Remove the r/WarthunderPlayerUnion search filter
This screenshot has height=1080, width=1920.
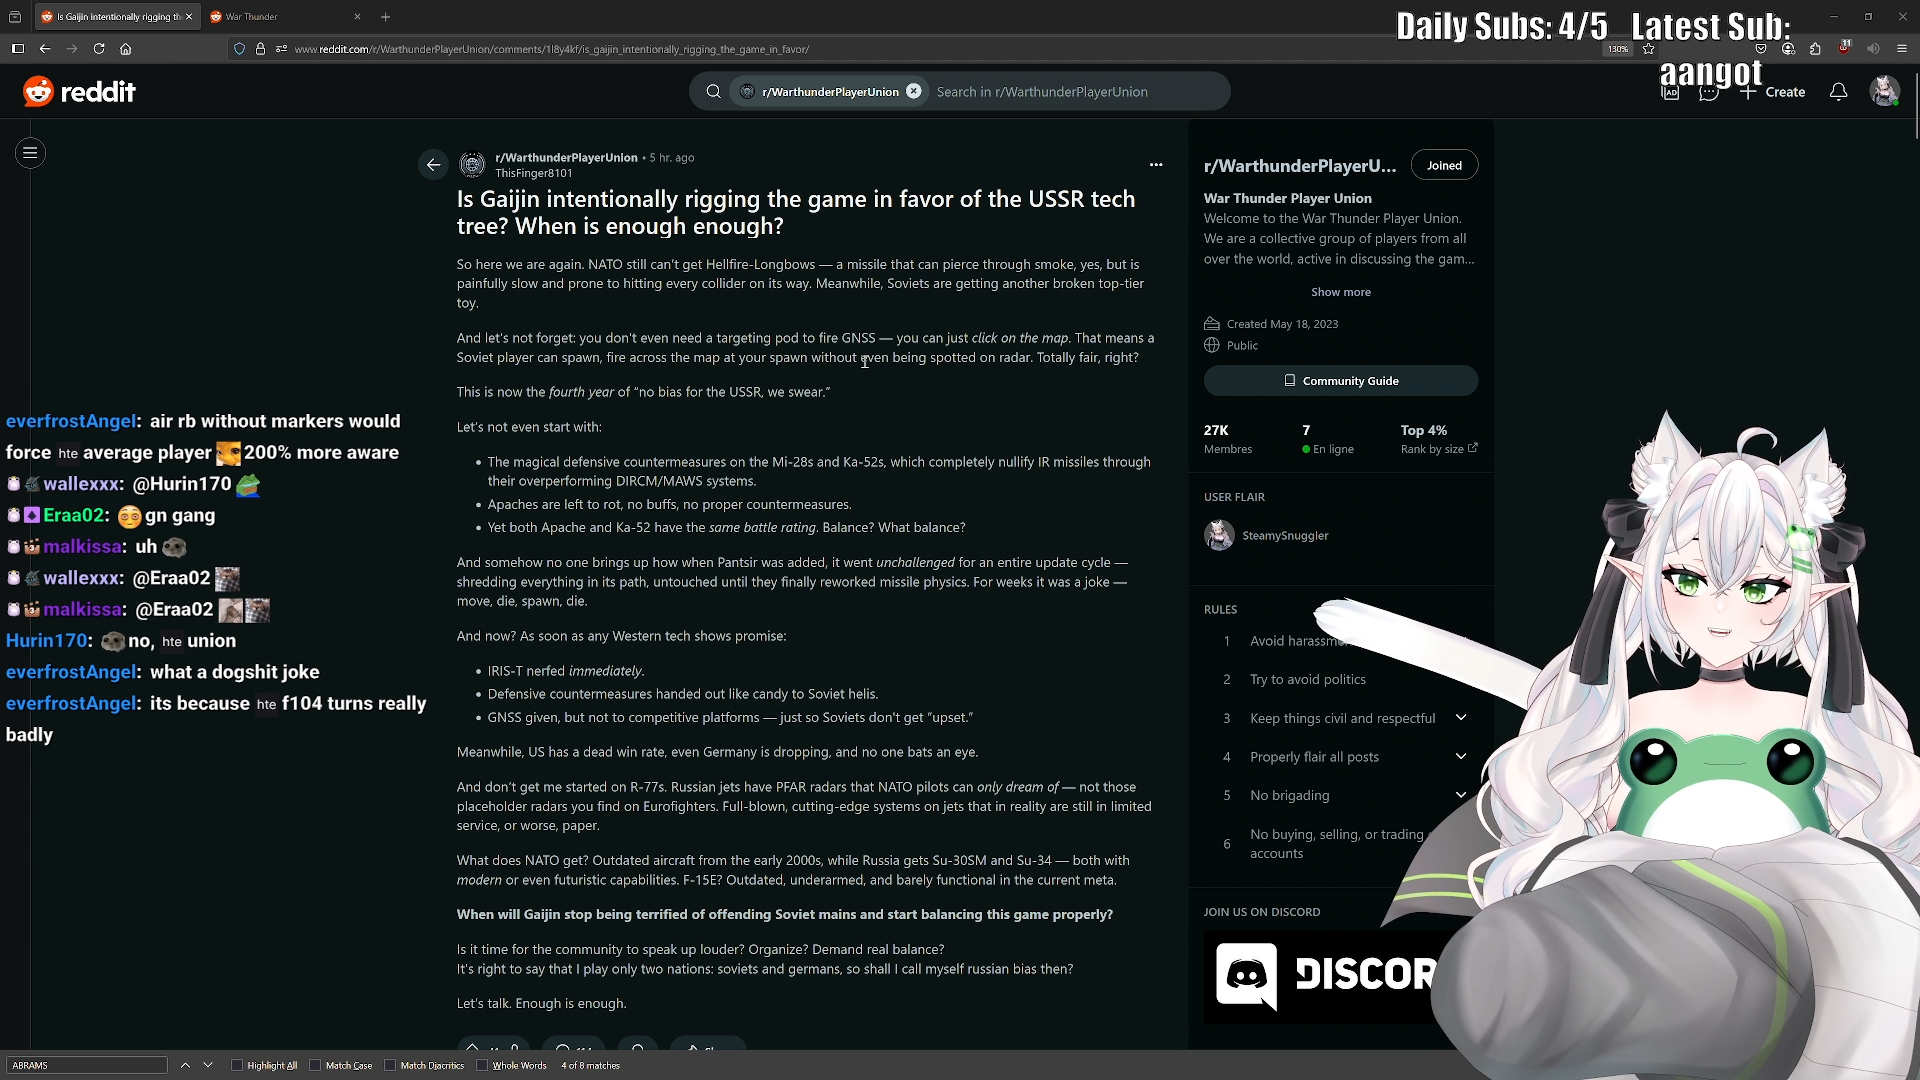913,91
